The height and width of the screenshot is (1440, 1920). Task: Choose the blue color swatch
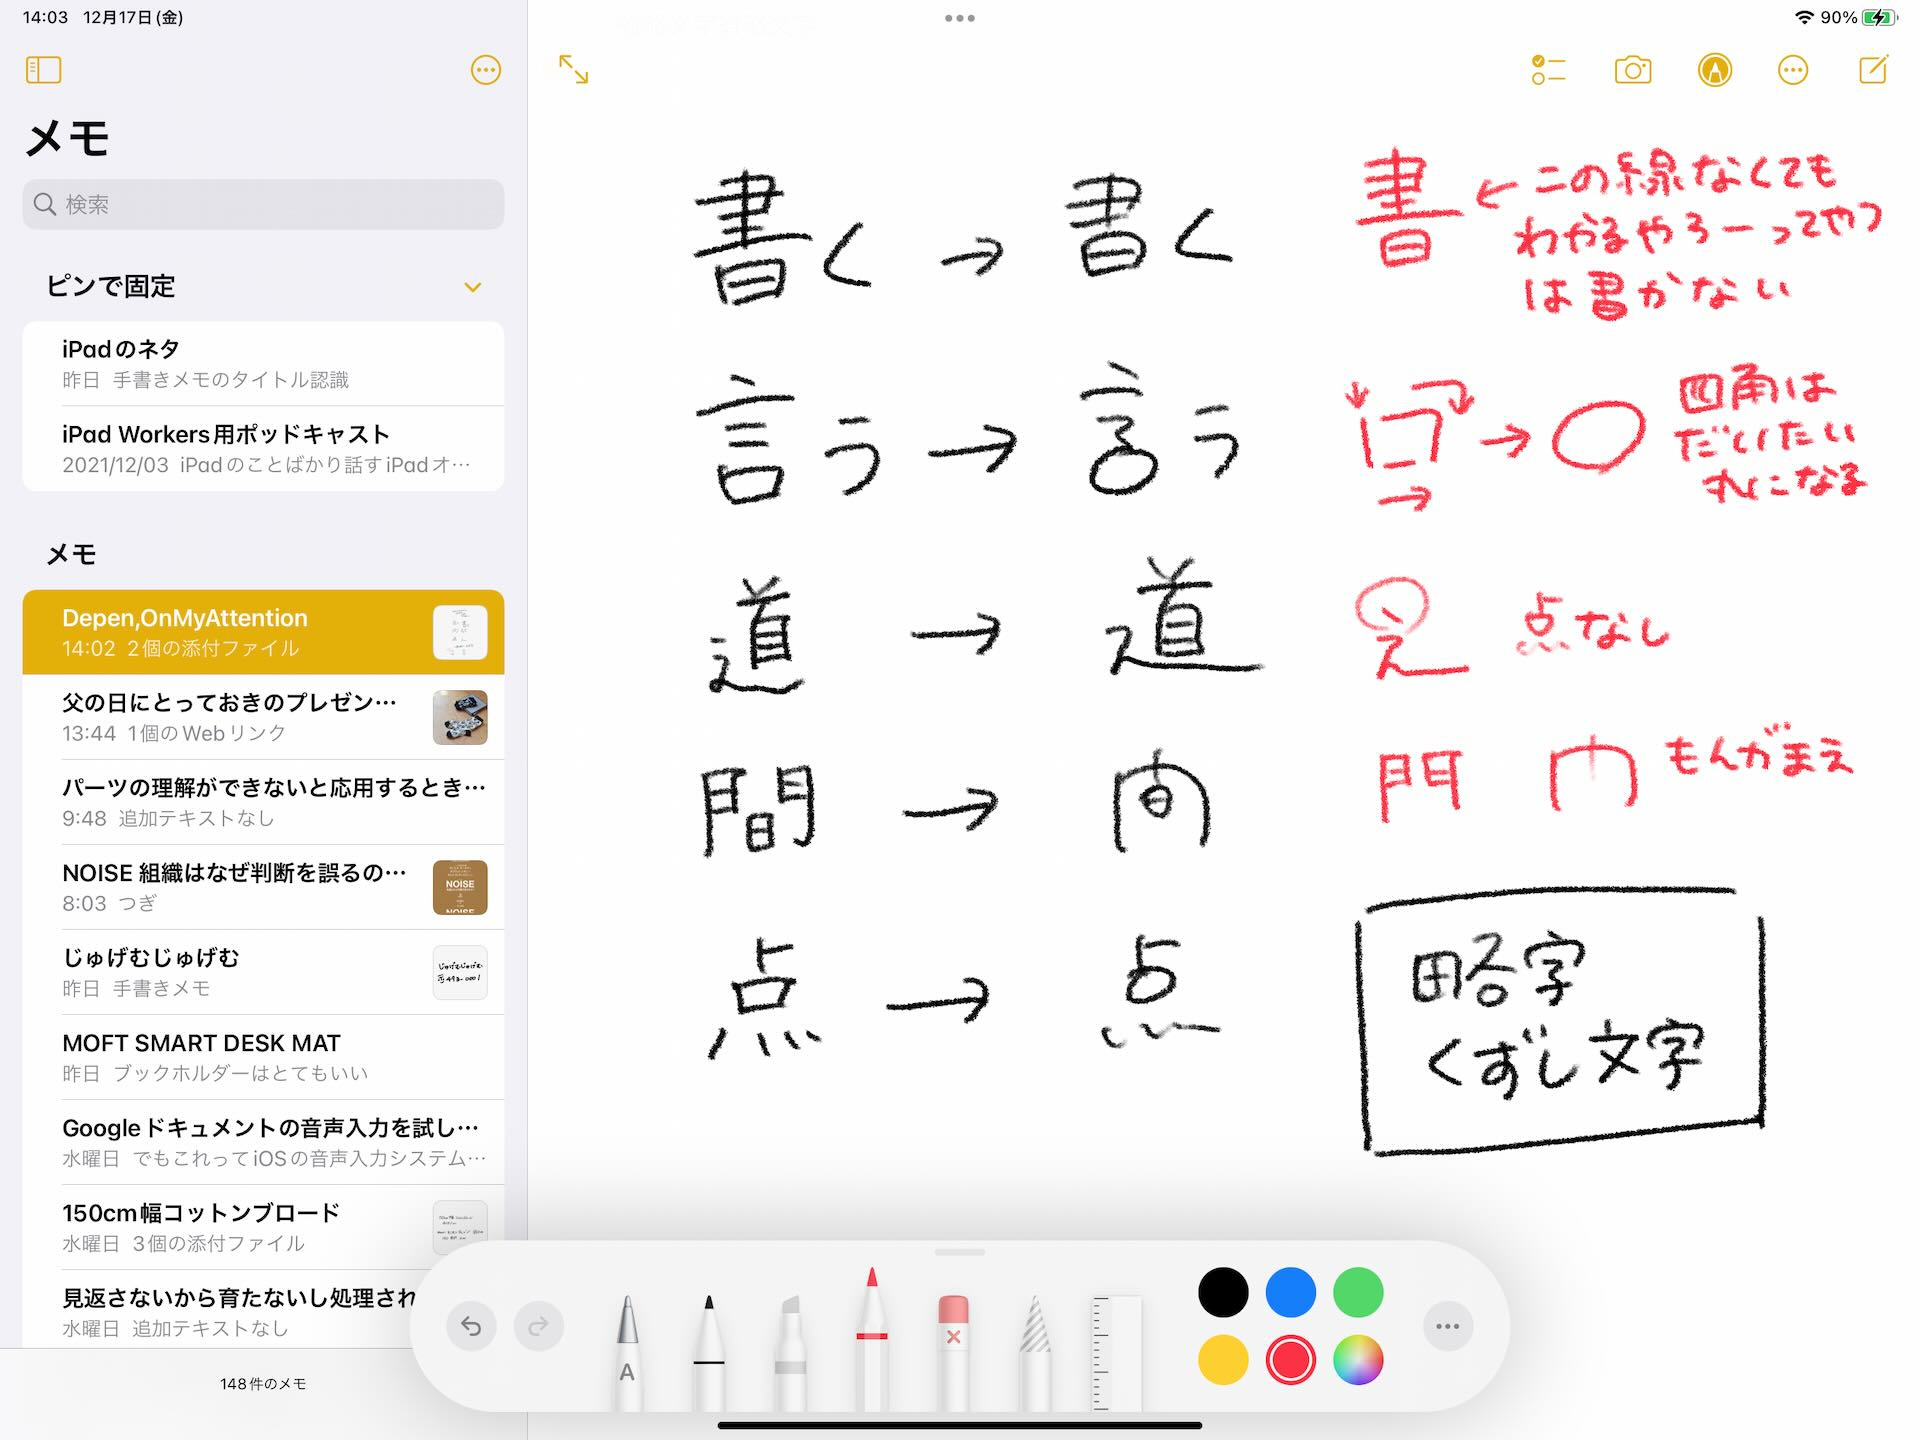[x=1291, y=1292]
